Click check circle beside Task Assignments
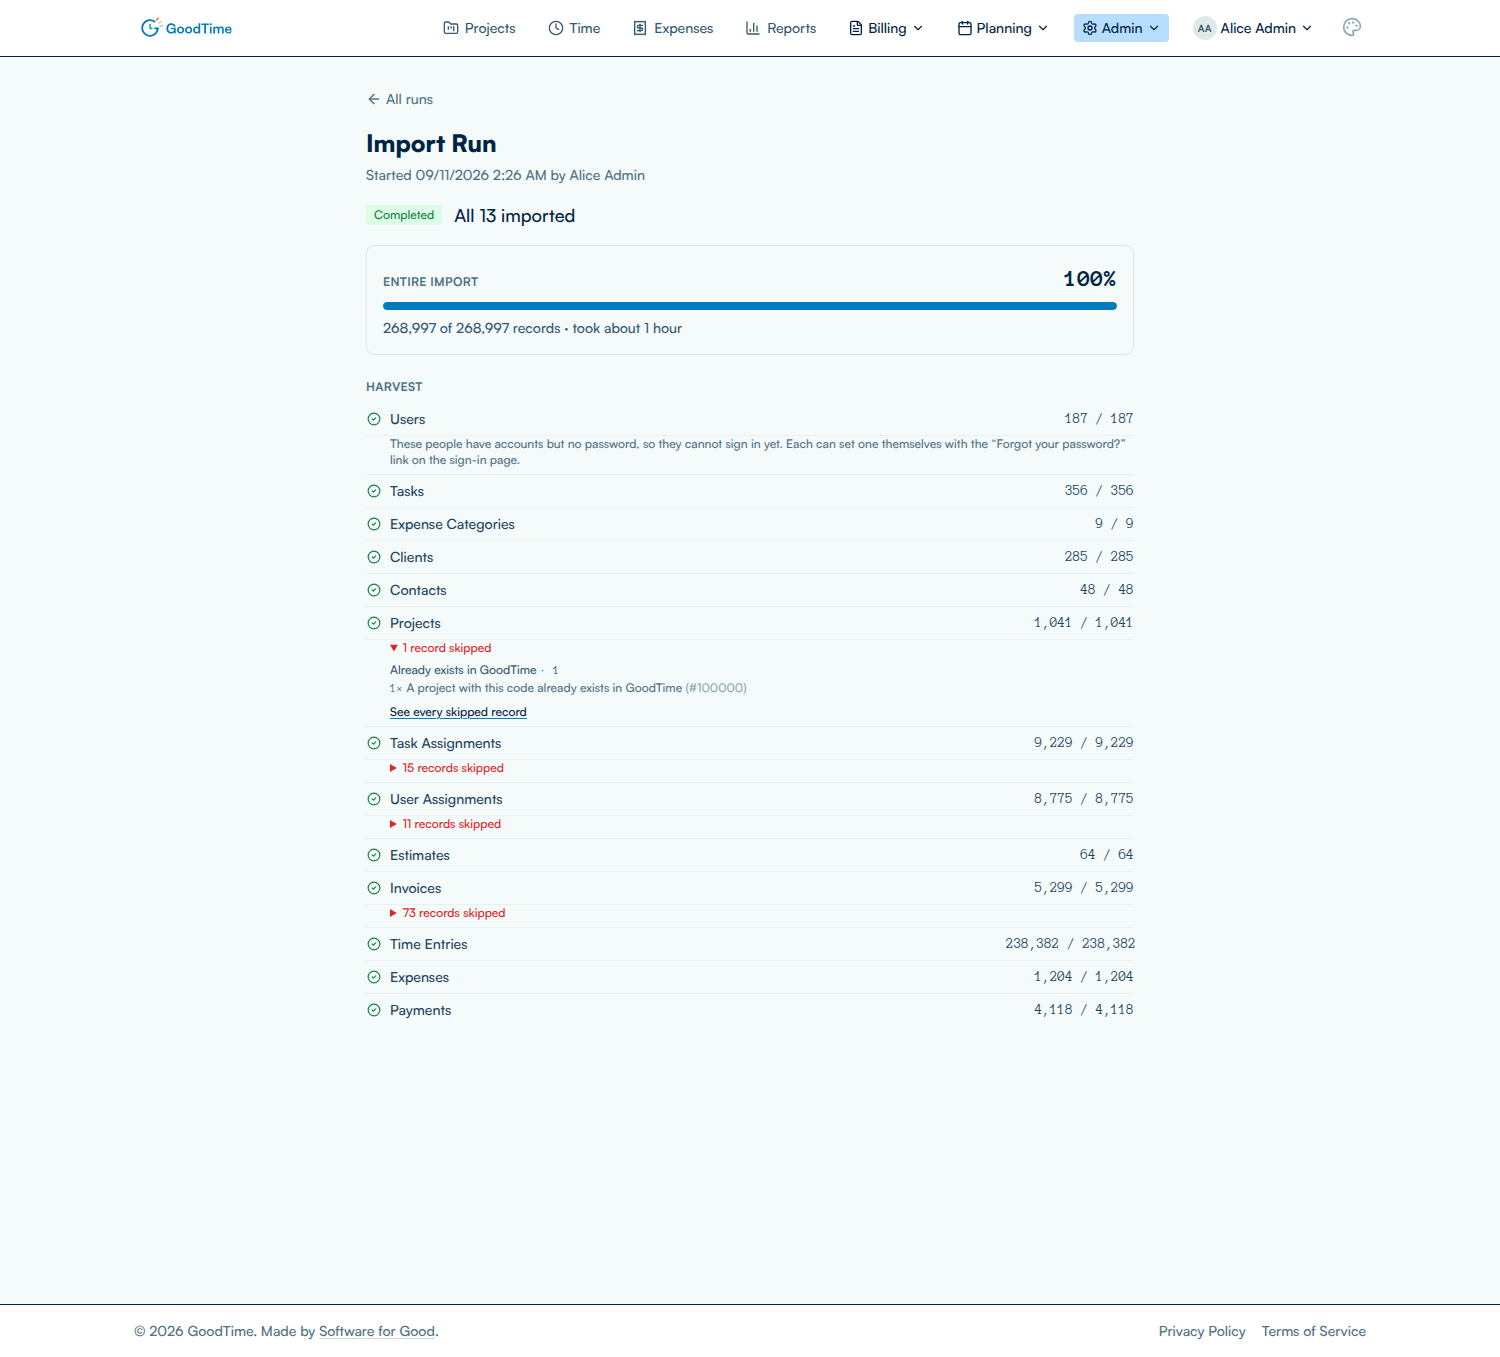 [x=374, y=743]
